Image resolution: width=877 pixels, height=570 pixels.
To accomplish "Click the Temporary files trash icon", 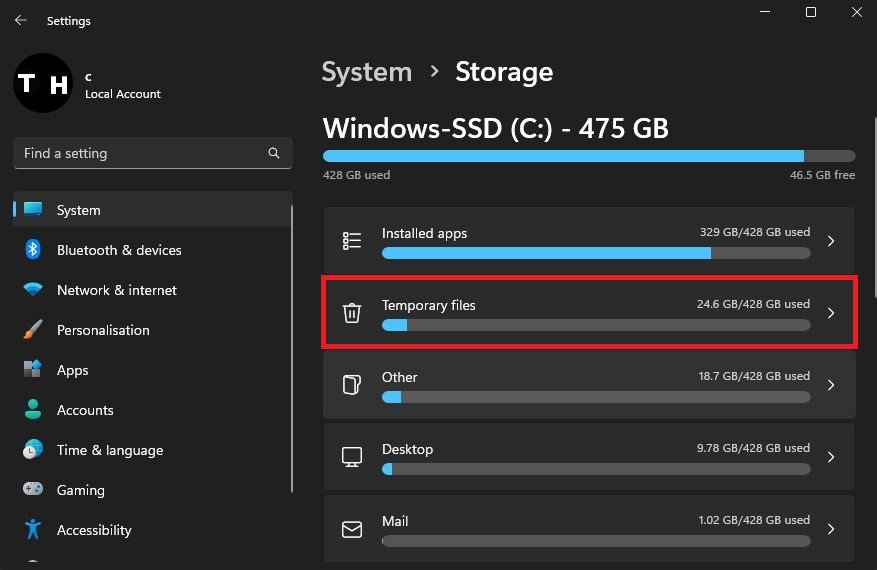I will pos(352,313).
